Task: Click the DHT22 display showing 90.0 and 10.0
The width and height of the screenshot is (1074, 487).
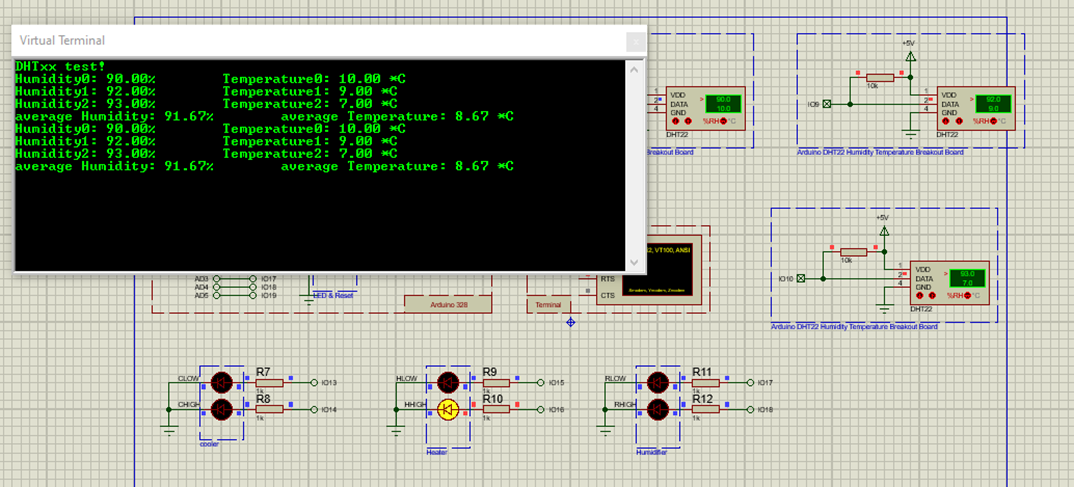Action: pos(725,103)
